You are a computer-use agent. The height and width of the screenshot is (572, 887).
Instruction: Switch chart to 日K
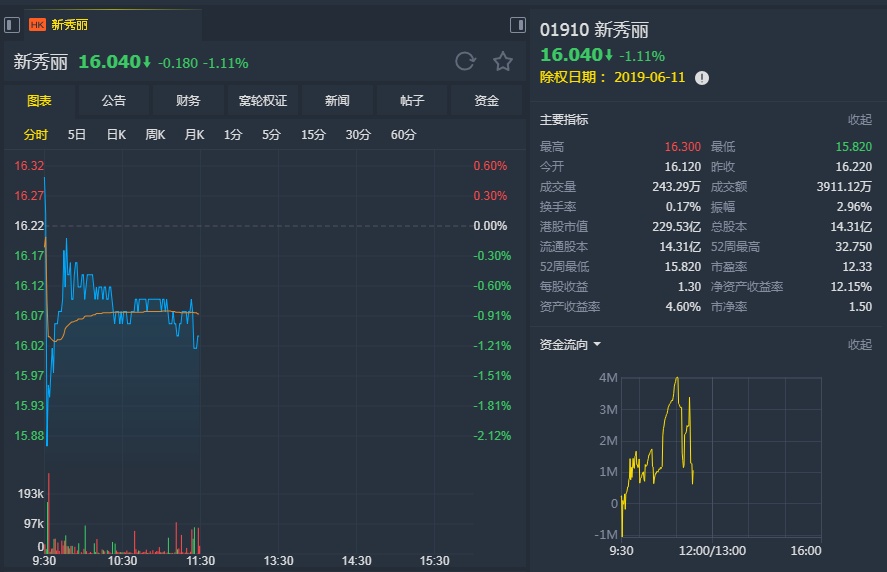click(117, 135)
